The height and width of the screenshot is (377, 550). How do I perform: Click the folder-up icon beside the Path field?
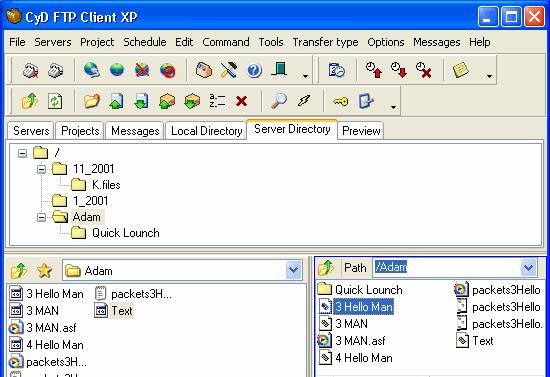[x=326, y=268]
